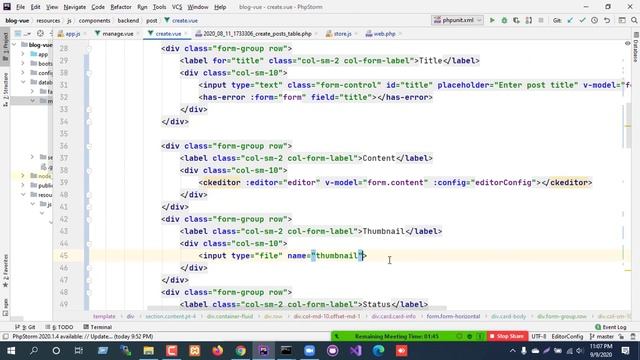
Task: Toggle code folding at line 42
Action: tap(89, 219)
